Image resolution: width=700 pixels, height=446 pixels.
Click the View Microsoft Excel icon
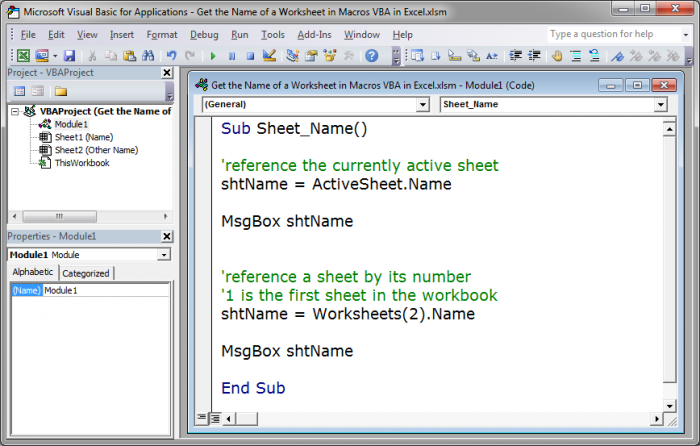[x=23, y=56]
